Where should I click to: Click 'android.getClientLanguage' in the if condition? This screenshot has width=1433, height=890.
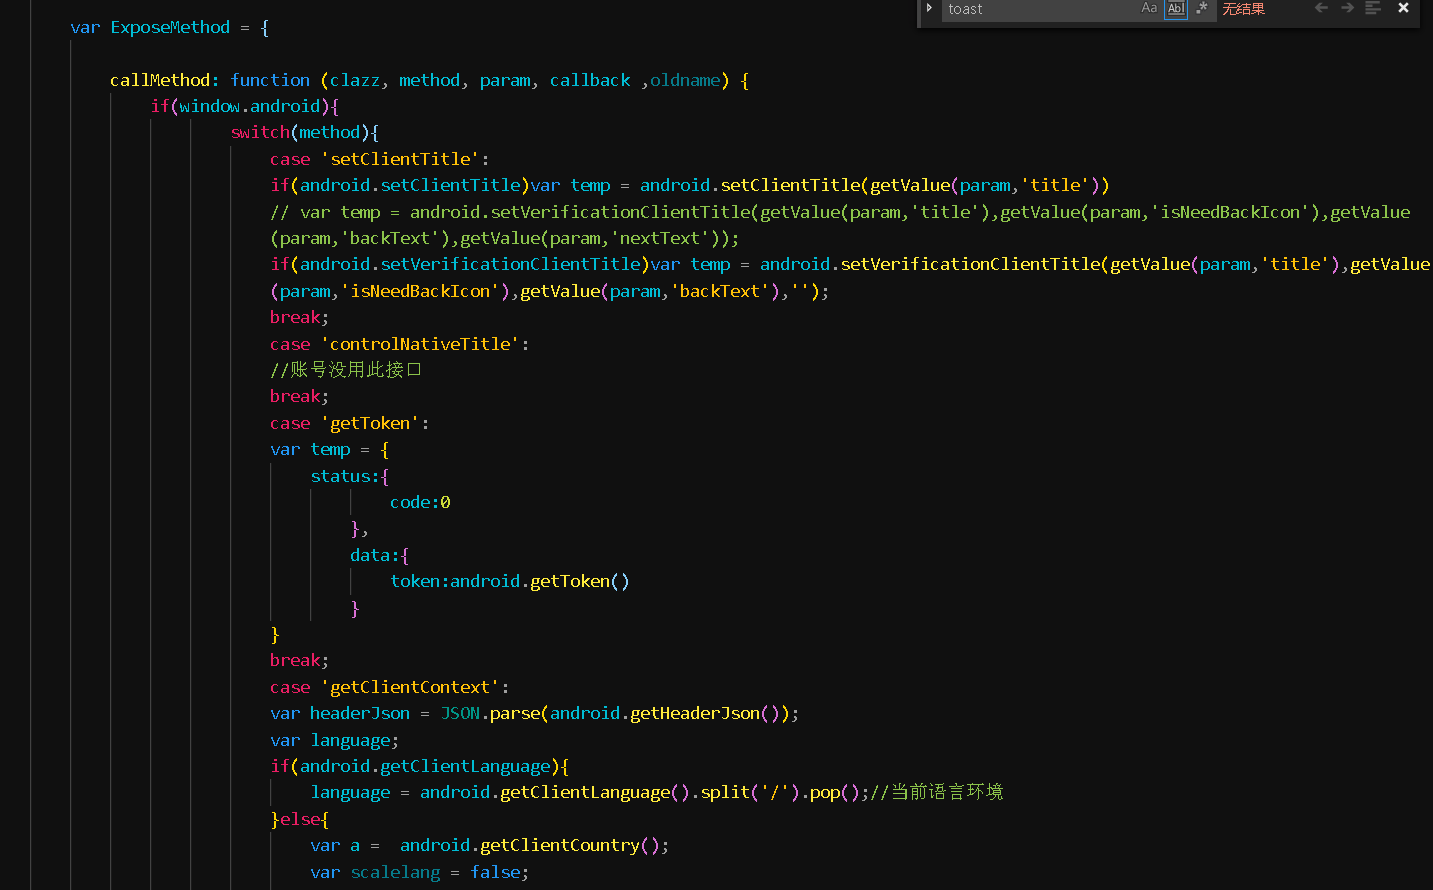(x=425, y=766)
